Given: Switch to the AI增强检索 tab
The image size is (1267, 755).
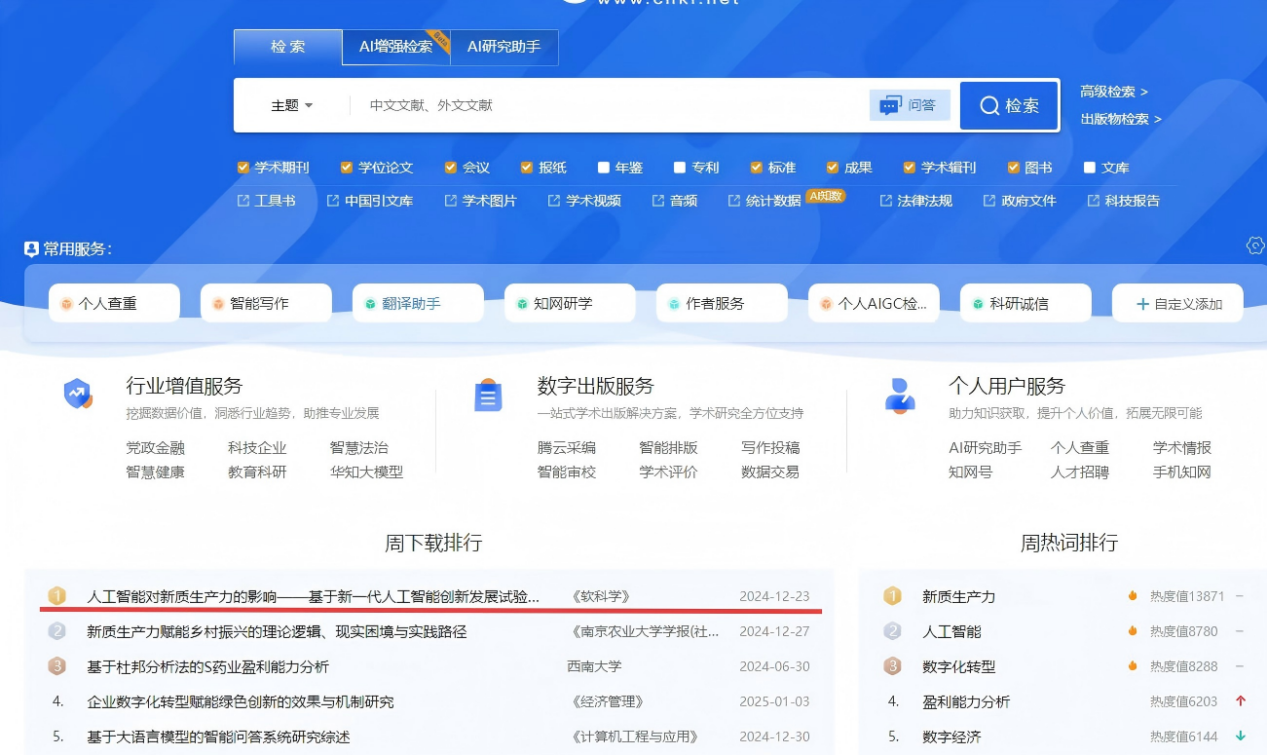Looking at the screenshot, I should 396,47.
